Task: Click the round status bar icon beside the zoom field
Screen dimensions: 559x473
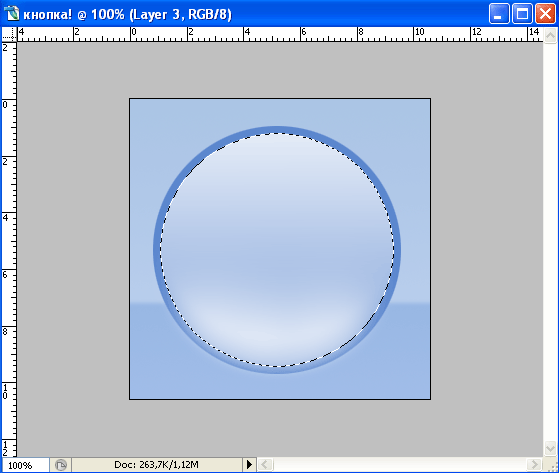Action: click(61, 465)
